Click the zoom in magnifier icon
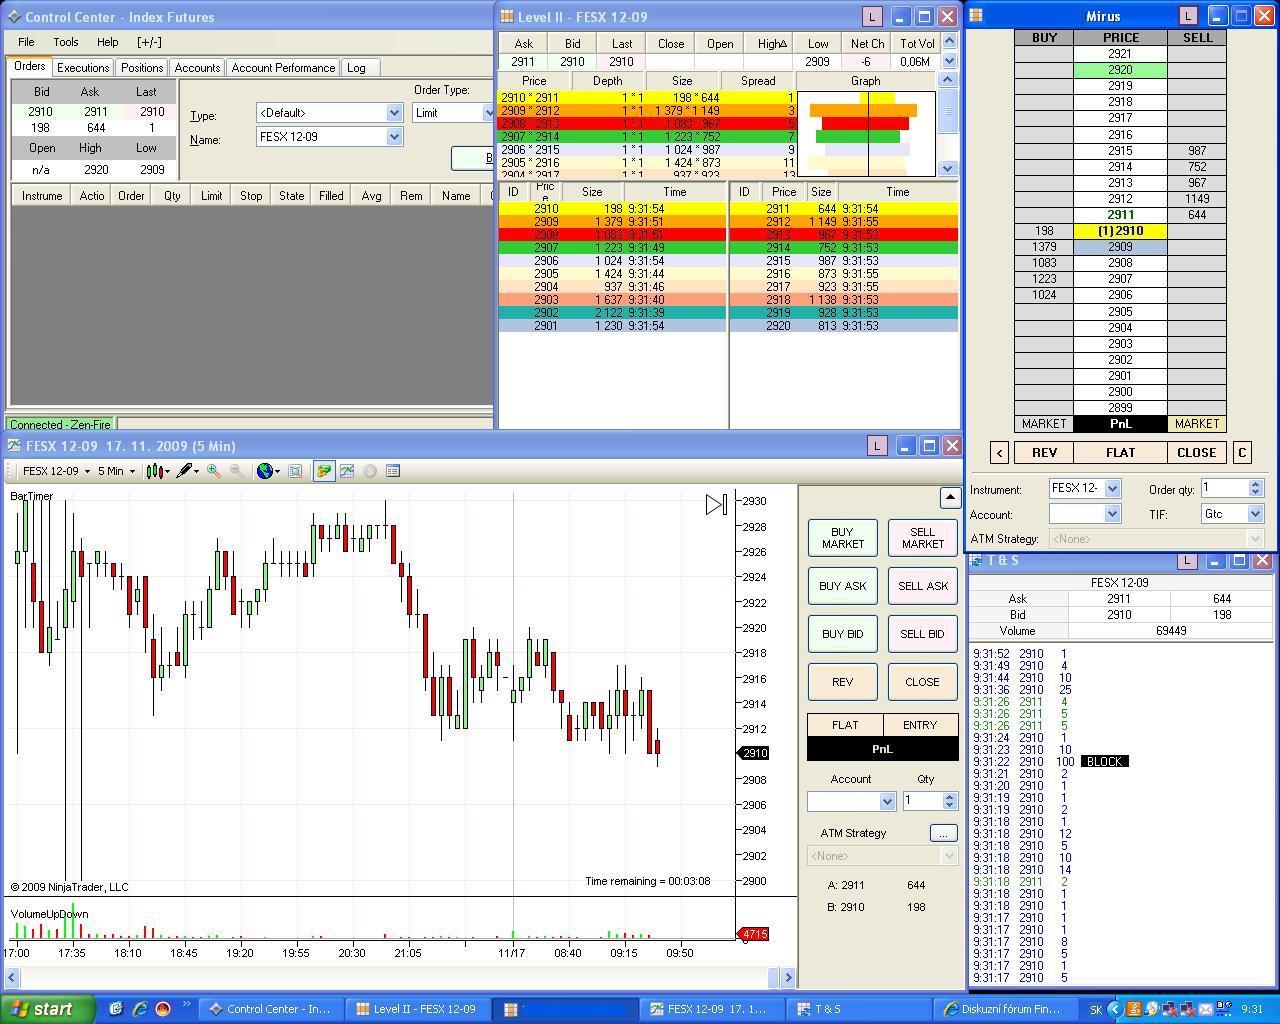 pyautogui.click(x=213, y=471)
